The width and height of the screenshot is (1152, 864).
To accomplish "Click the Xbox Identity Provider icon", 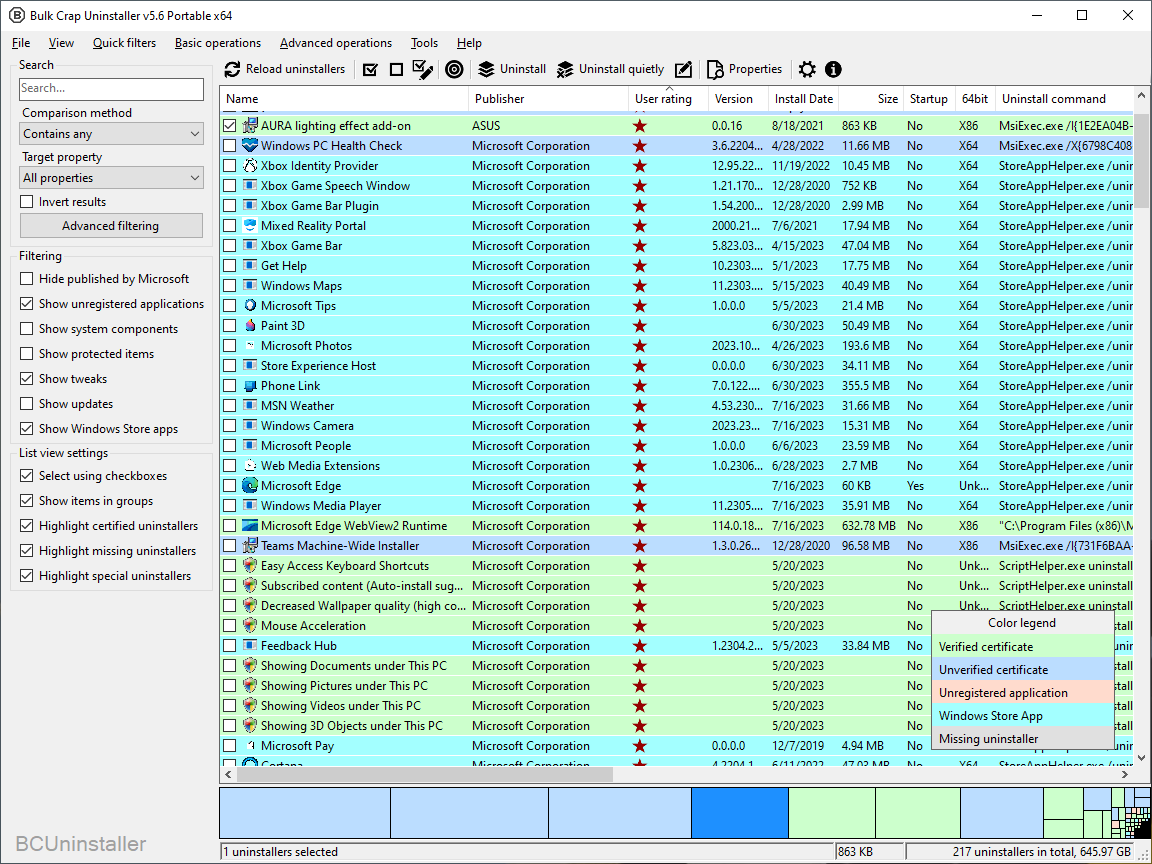I will 250,165.
